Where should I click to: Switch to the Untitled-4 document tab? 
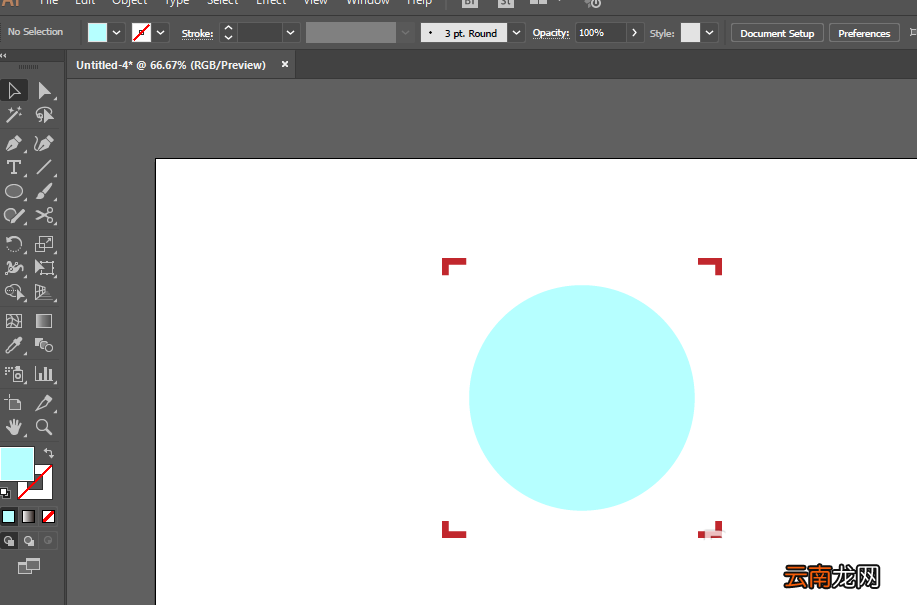click(x=171, y=65)
